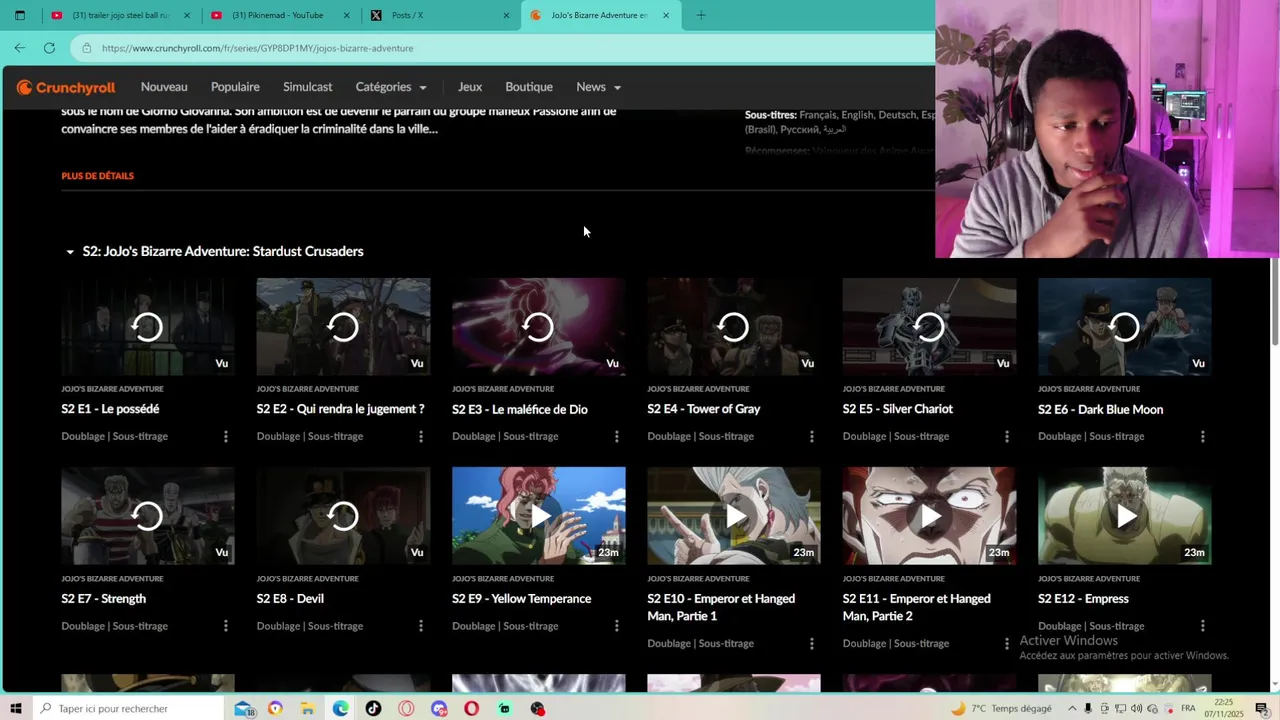1280x720 pixels.
Task: Close the Posts / X tab
Action: [506, 15]
